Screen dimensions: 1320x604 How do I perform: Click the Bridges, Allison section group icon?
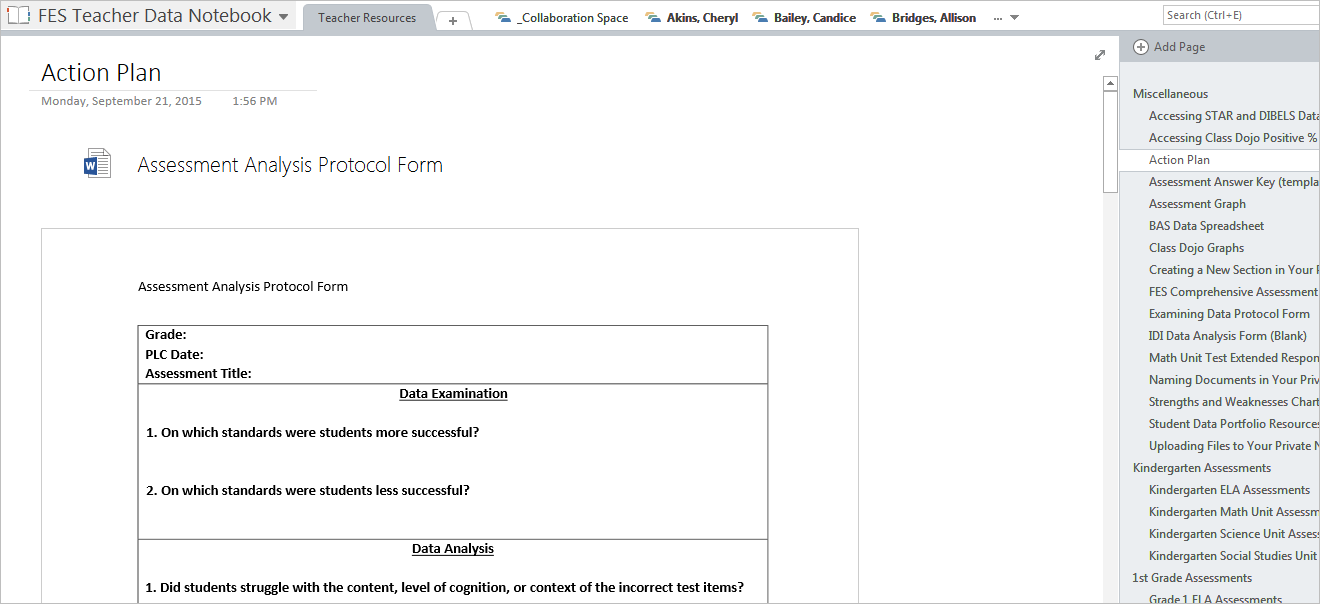coord(878,18)
